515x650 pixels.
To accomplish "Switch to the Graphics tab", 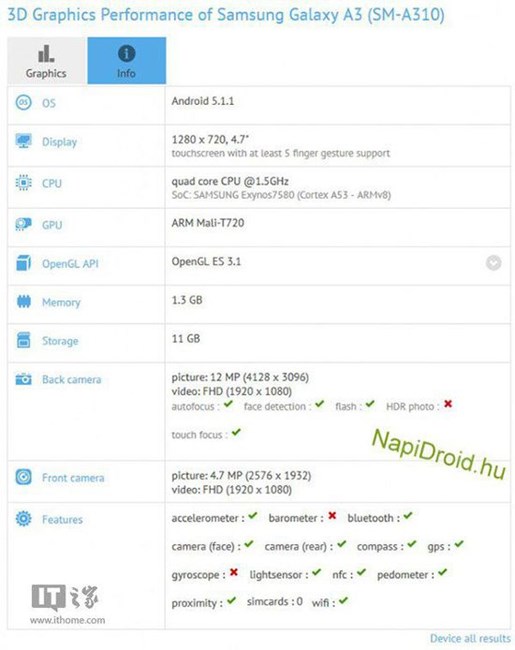I will [x=46, y=61].
